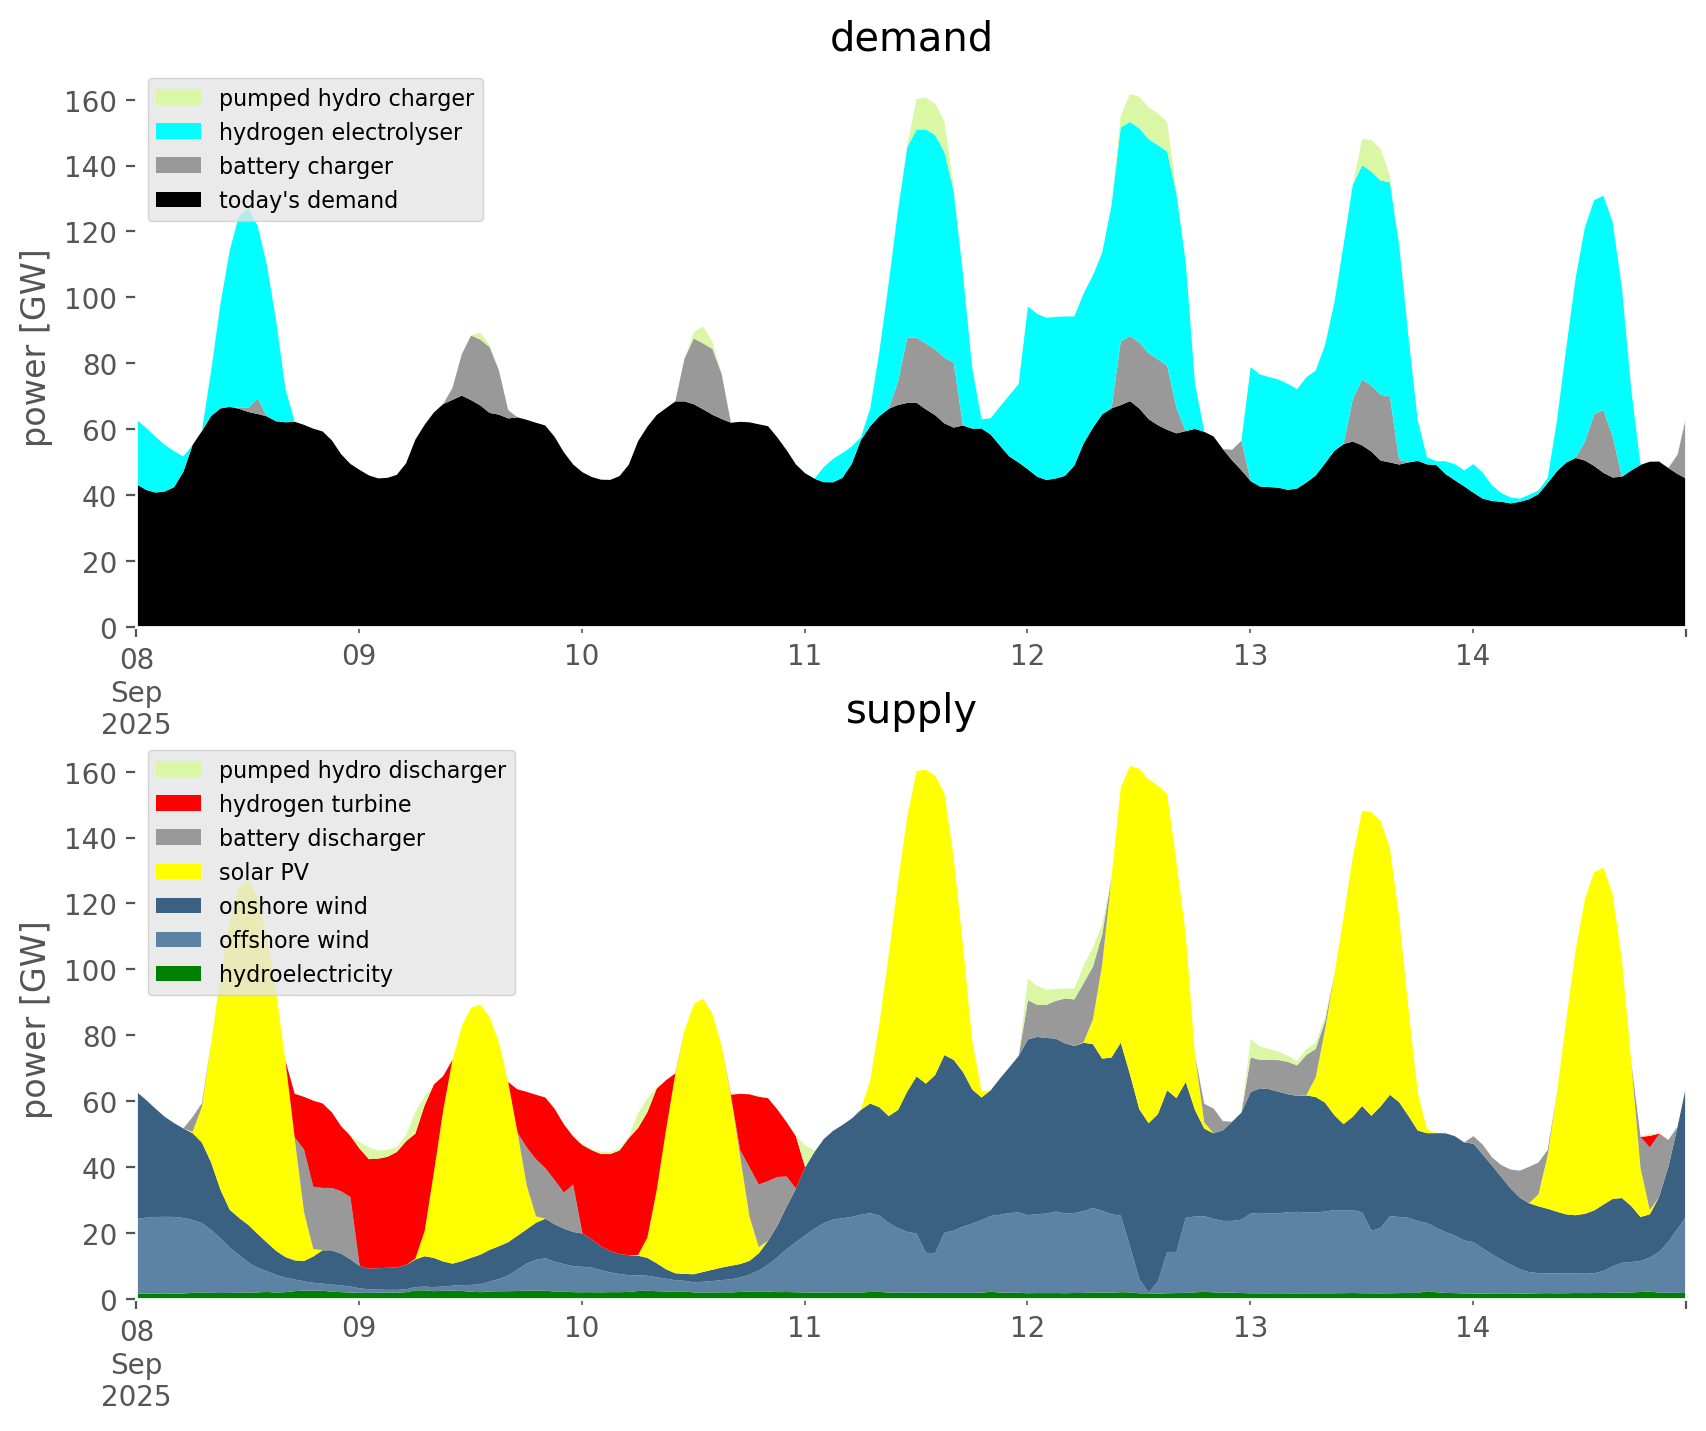This screenshot has width=1706, height=1431.
Task: Click the '13' date tick under supply chart
Action: (1250, 1328)
